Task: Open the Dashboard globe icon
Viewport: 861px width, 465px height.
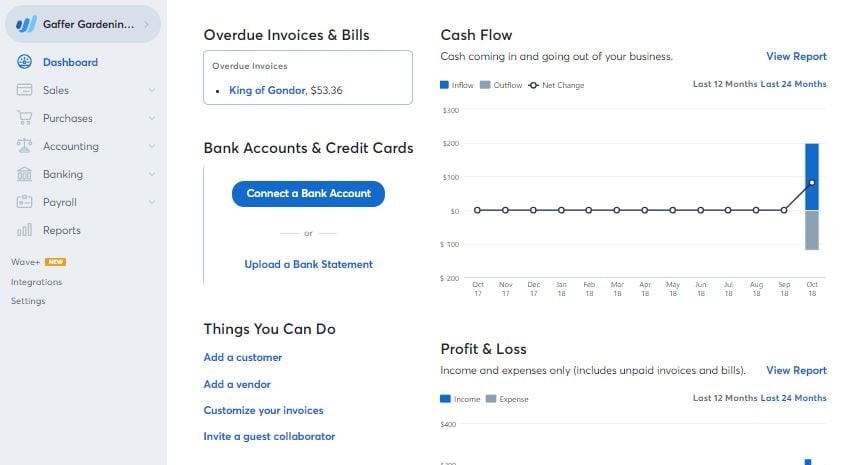Action: (x=24, y=62)
